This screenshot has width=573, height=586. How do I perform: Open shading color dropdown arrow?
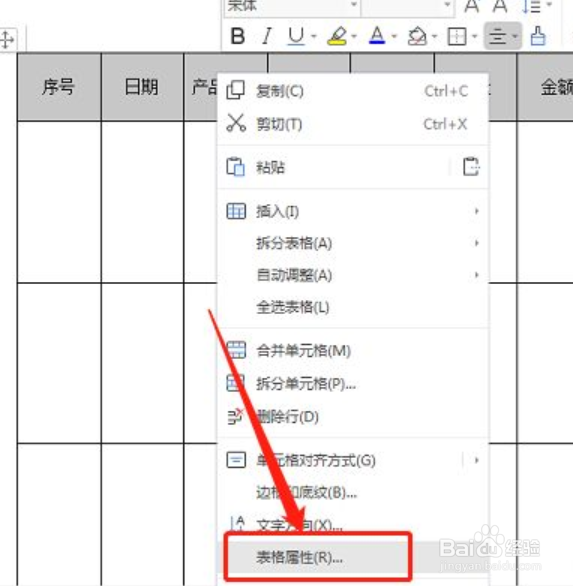[434, 37]
